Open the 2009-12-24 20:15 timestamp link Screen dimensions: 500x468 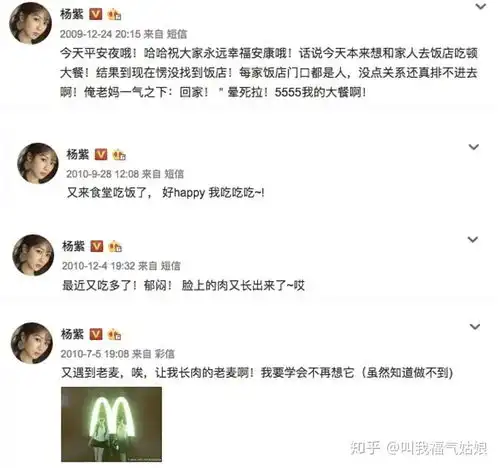click(x=100, y=34)
